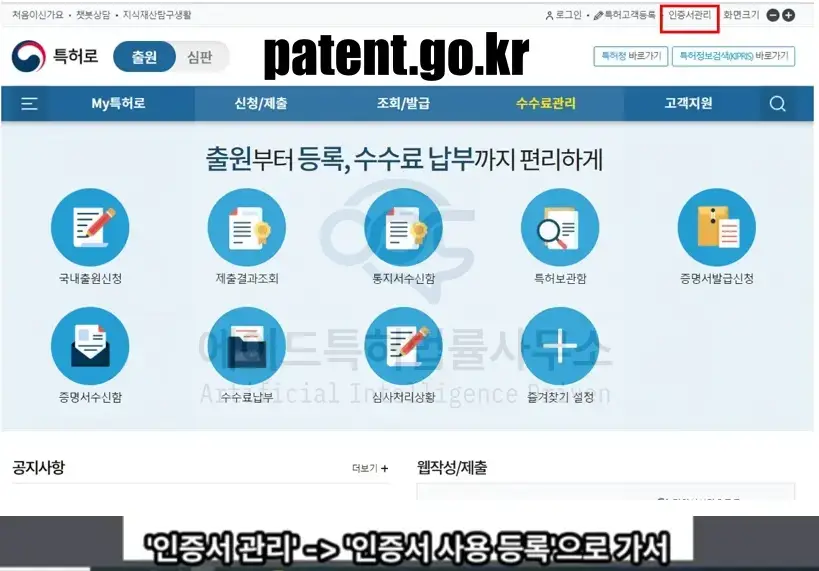Click the 즐겨찾기 설정 plus icon
Viewport: 819px width, 571px height.
point(560,346)
